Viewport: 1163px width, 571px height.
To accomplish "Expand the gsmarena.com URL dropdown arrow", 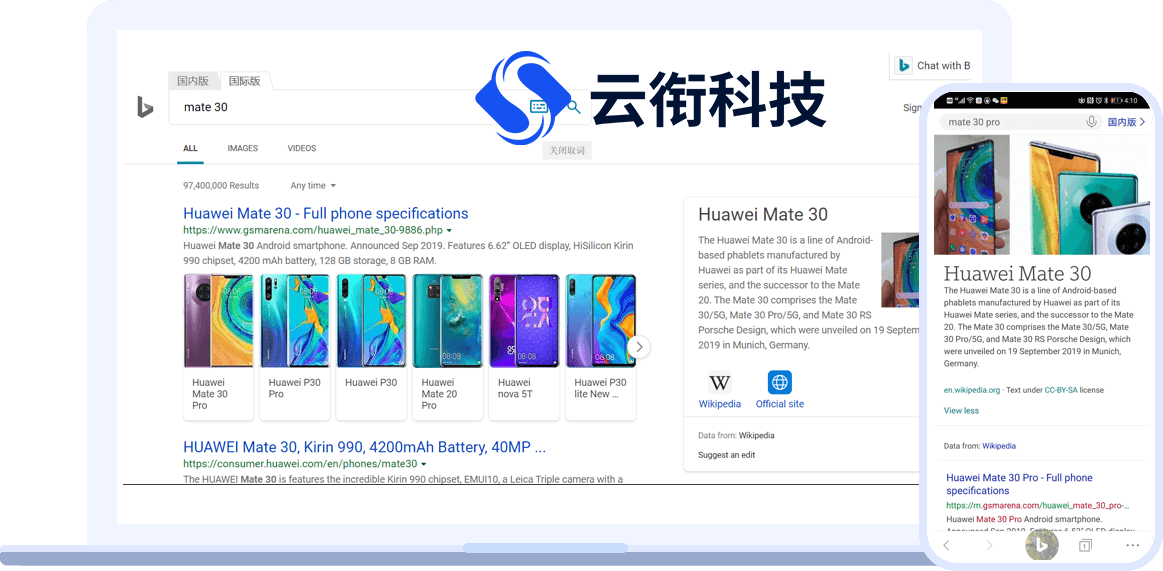I will [x=449, y=231].
